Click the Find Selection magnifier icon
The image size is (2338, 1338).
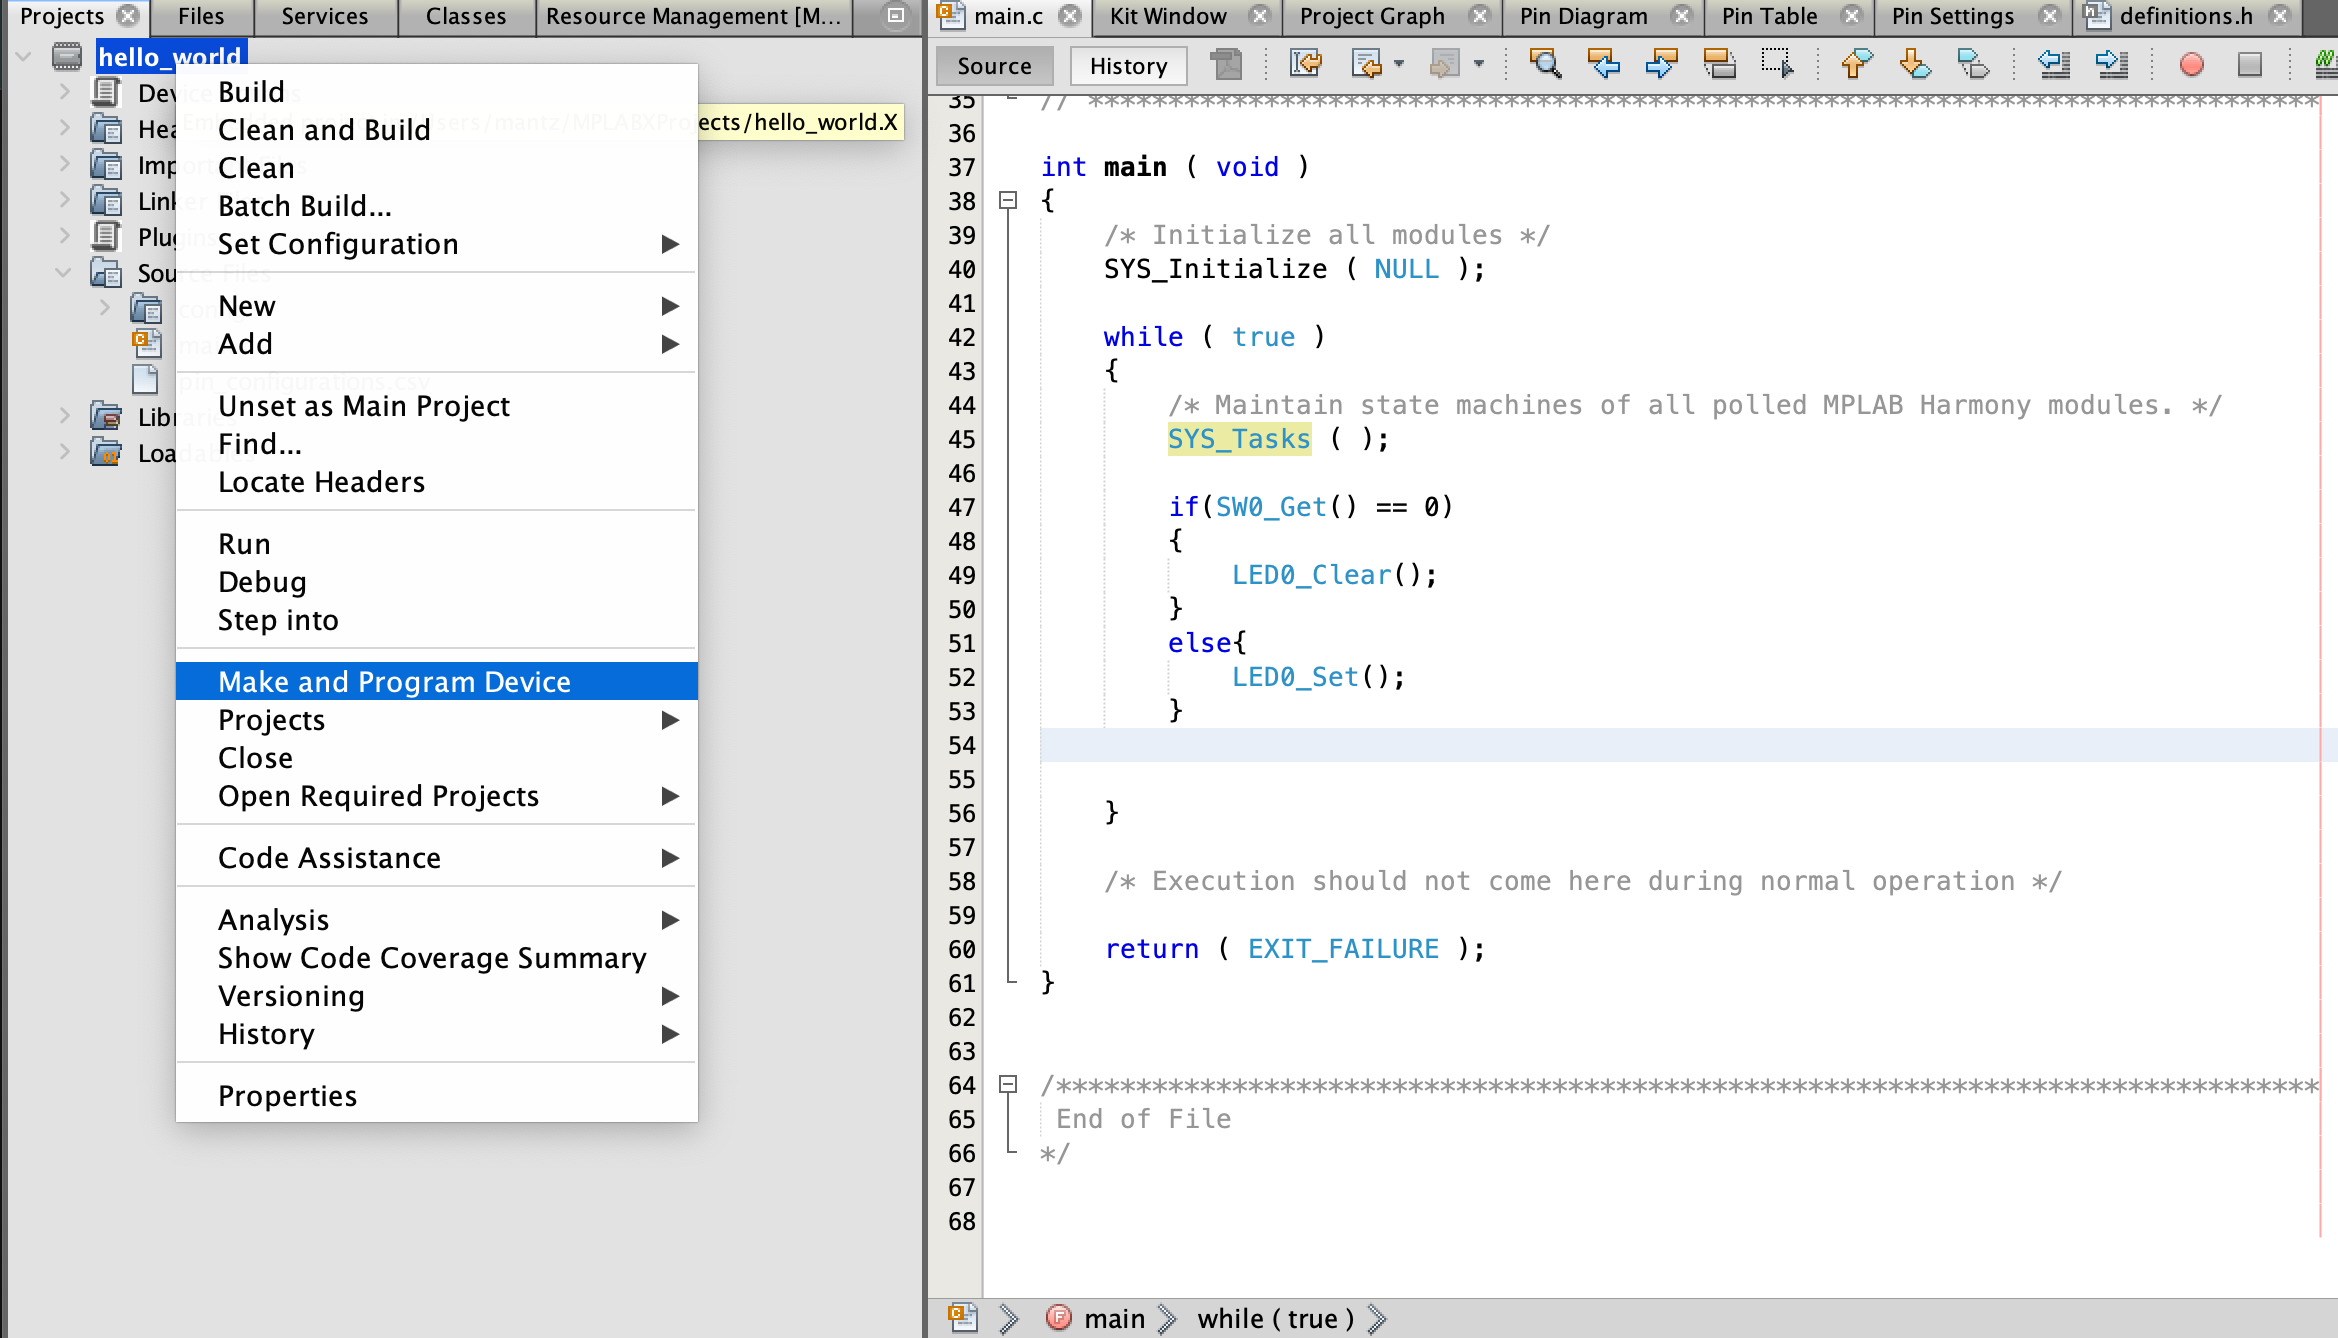click(x=1545, y=65)
